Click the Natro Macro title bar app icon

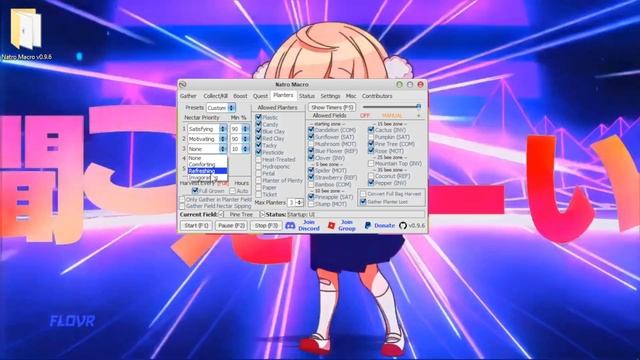183,84
